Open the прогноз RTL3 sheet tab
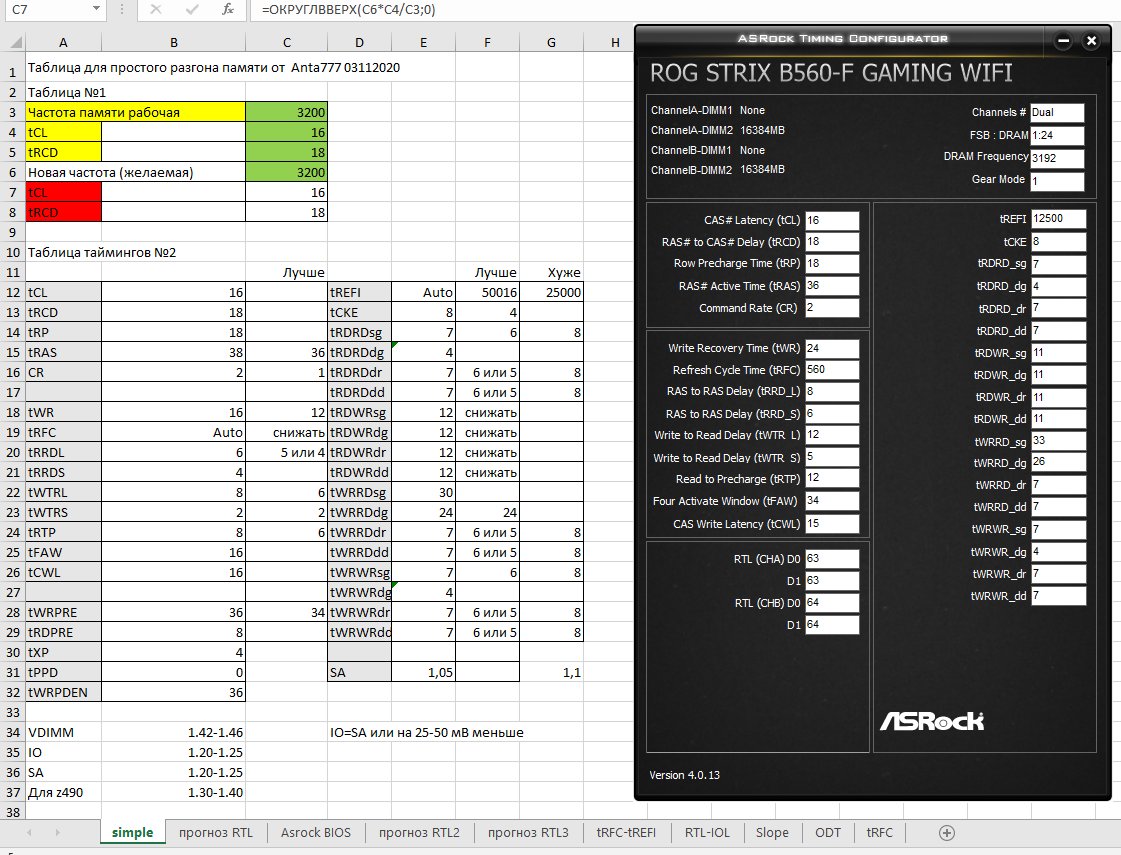Screen dimensions: 1121x855 point(528,832)
